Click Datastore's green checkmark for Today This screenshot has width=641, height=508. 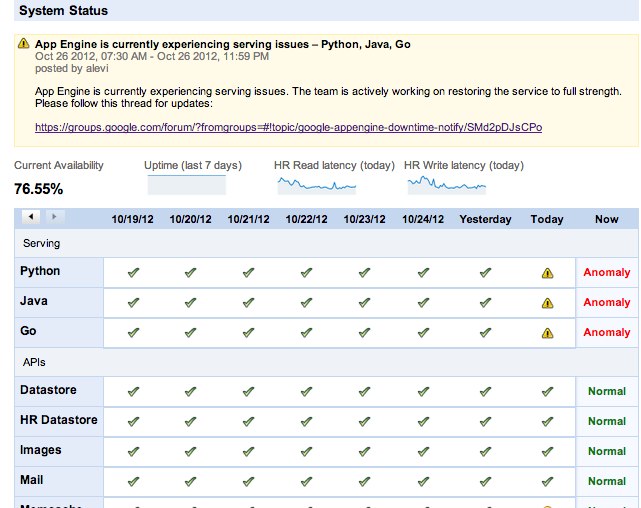(x=547, y=391)
